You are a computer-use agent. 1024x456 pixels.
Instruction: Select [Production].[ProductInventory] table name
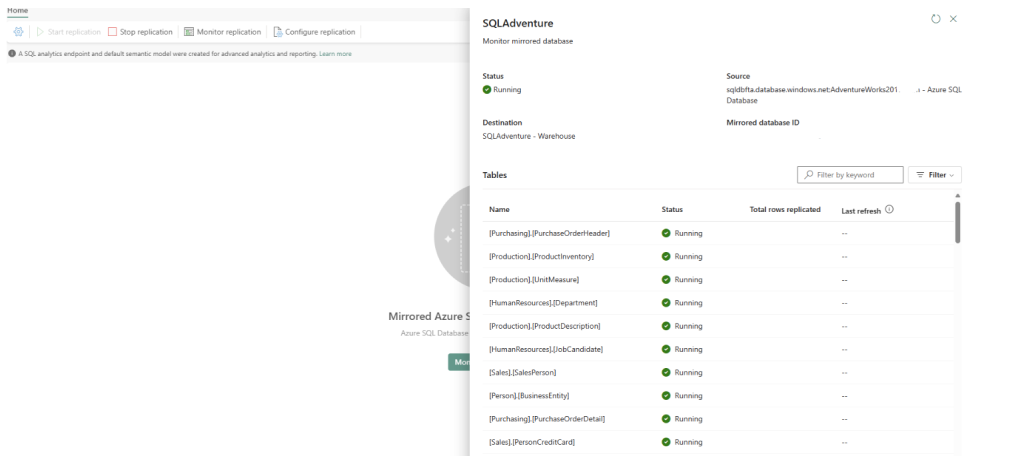click(541, 256)
